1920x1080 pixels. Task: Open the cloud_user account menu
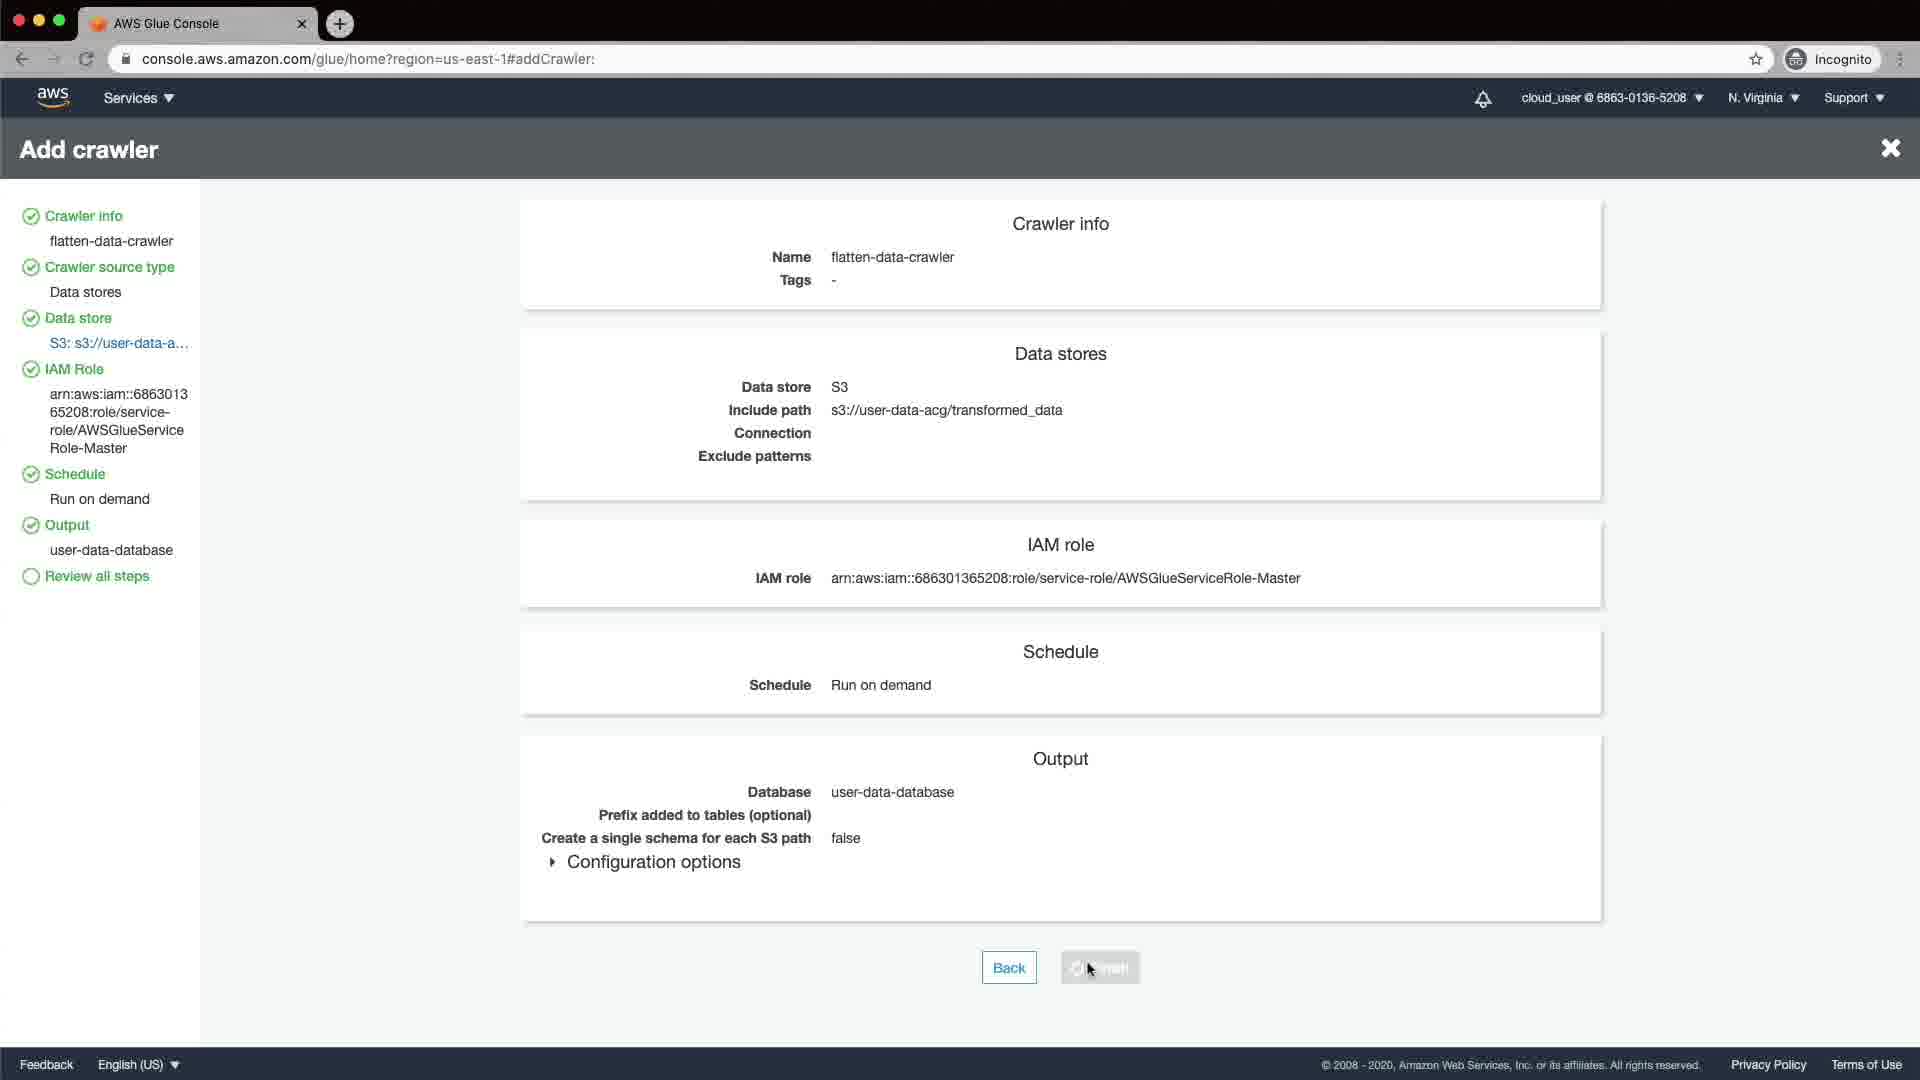tap(1611, 98)
